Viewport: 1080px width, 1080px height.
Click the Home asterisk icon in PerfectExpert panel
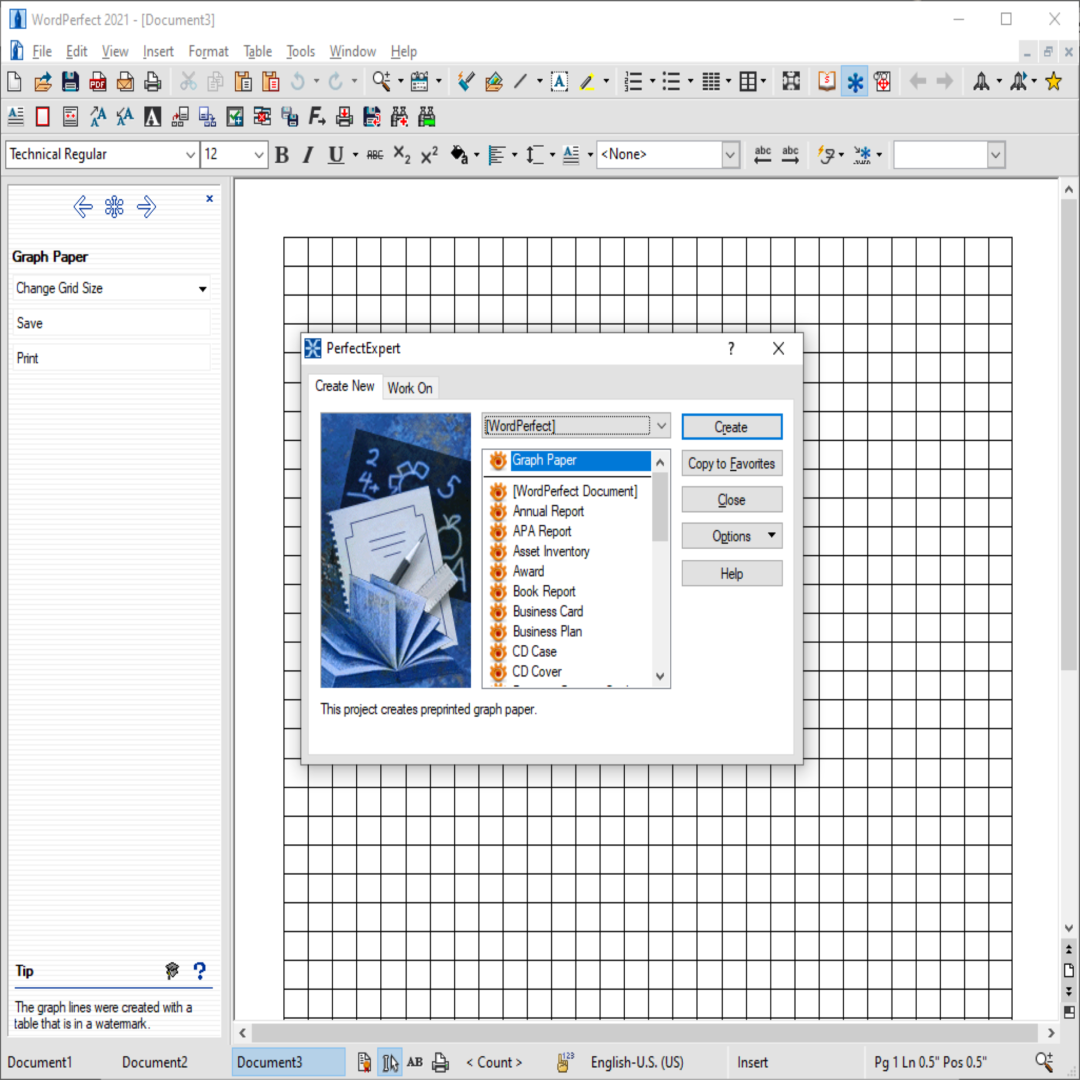114,207
